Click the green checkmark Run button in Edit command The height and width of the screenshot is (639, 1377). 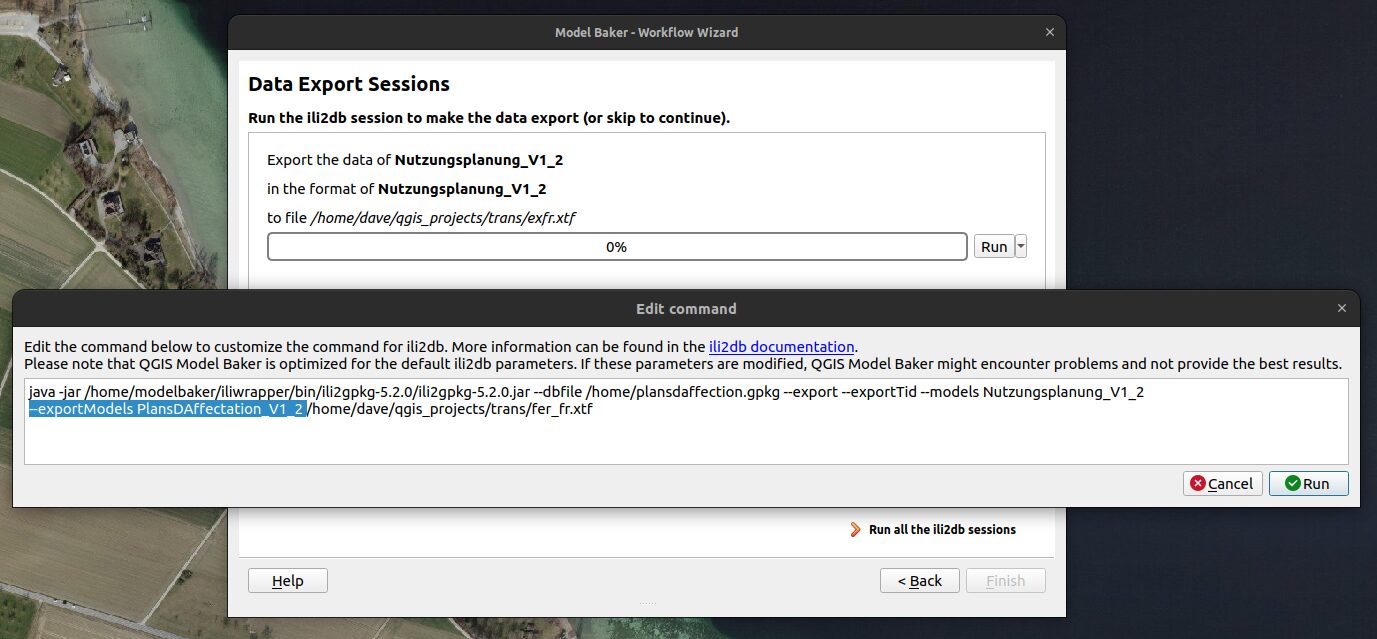1308,484
